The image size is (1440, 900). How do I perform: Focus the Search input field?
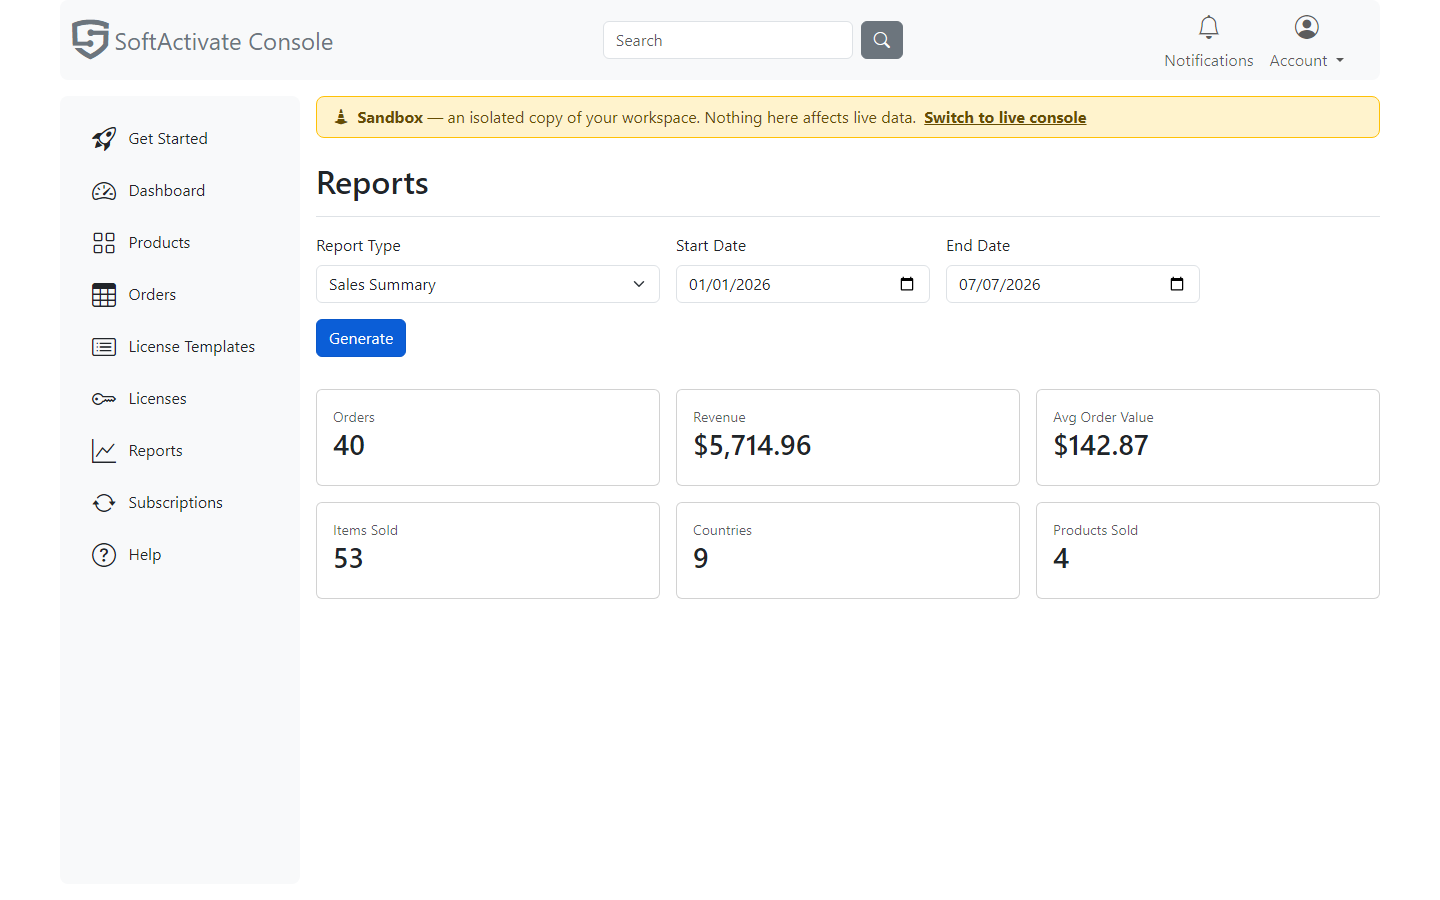[728, 40]
